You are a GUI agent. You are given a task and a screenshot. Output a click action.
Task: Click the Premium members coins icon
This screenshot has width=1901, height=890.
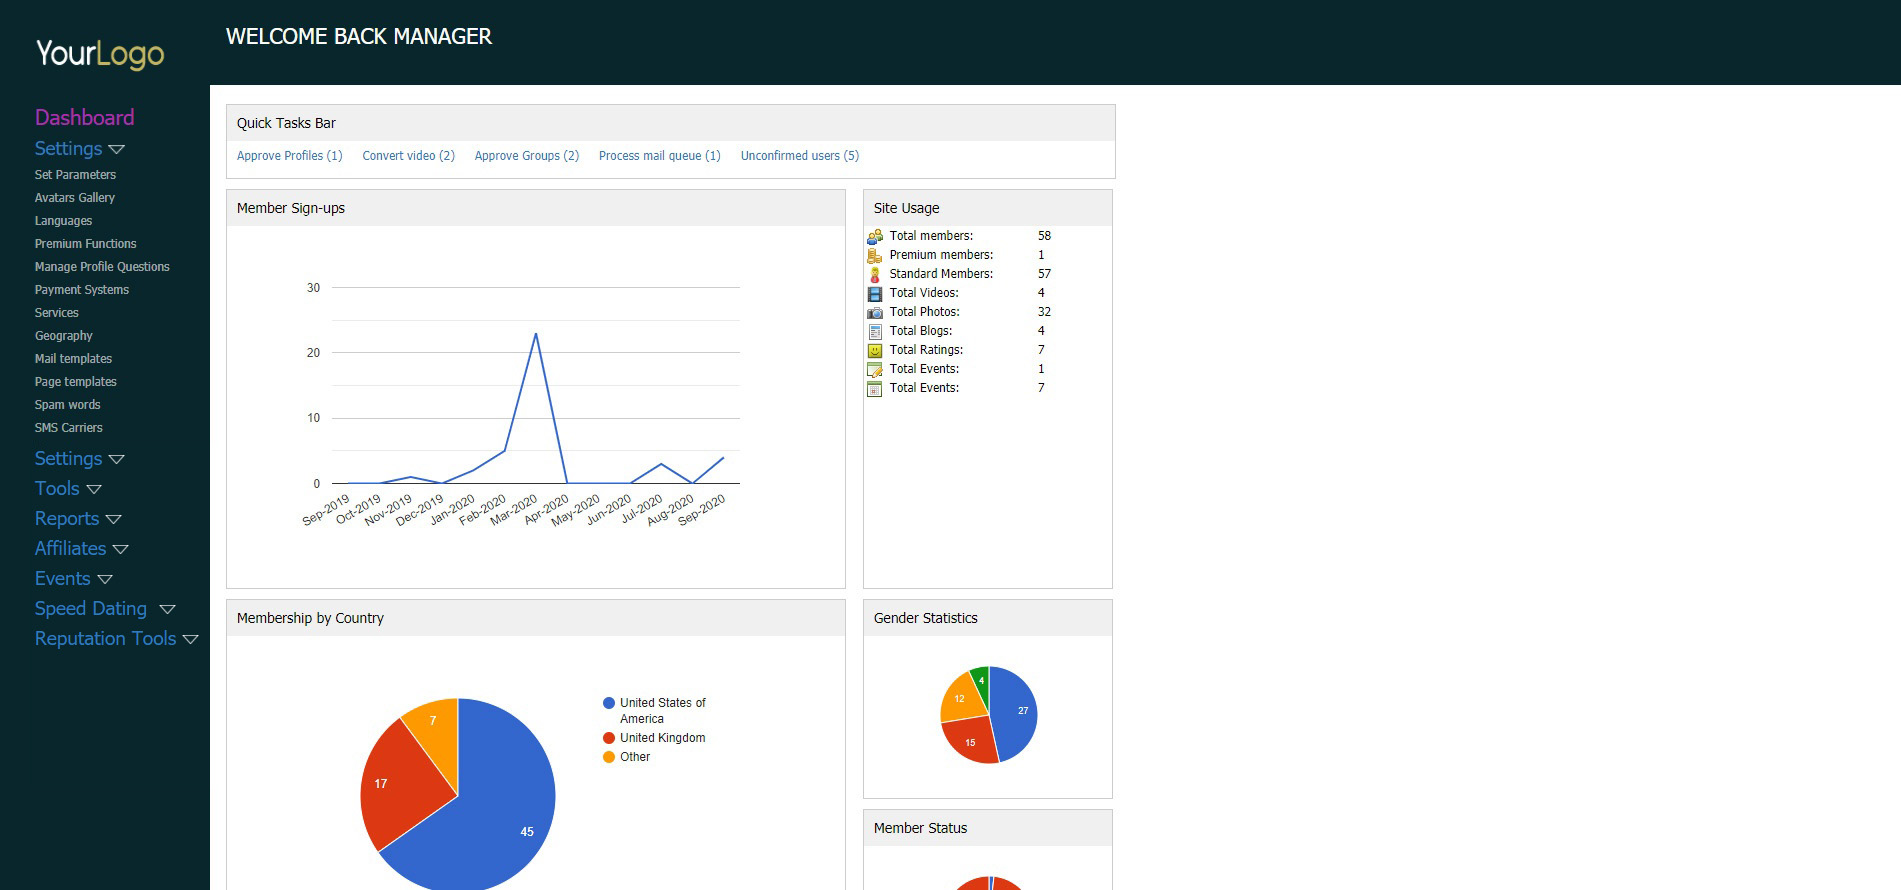875,256
